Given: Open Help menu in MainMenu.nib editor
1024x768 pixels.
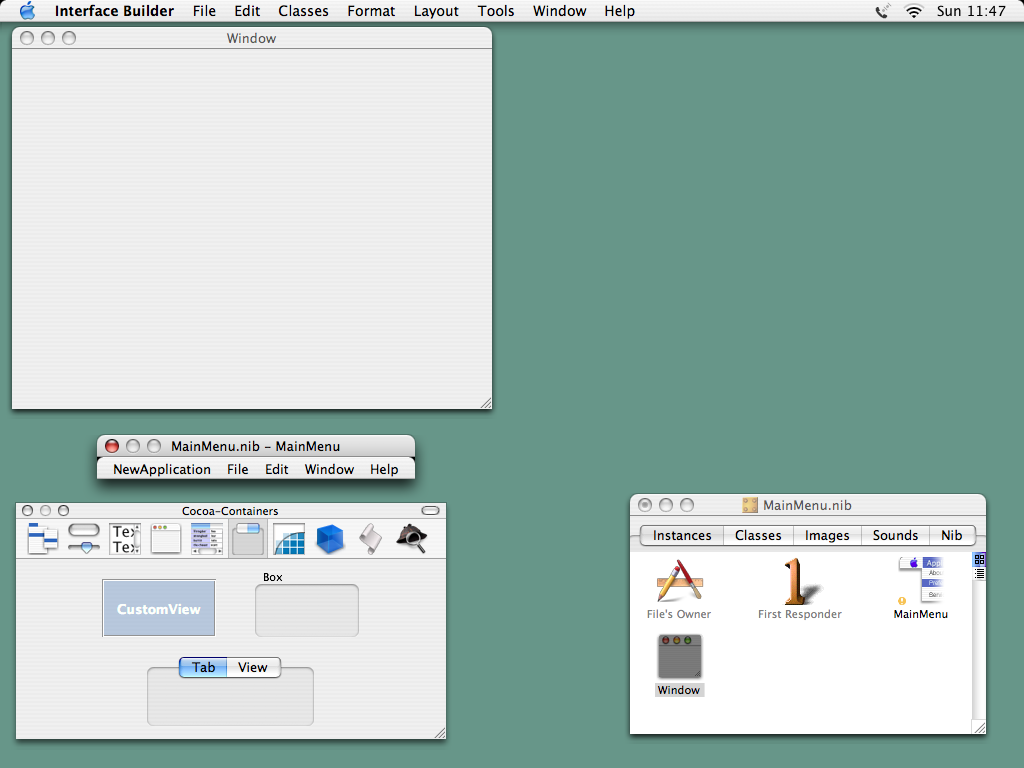Looking at the screenshot, I should [x=384, y=470].
